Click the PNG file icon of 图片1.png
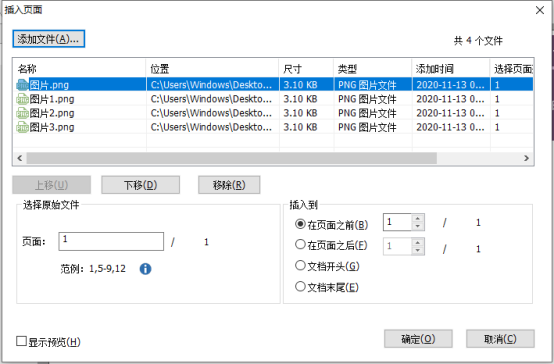This screenshot has width=554, height=364. click(22, 99)
